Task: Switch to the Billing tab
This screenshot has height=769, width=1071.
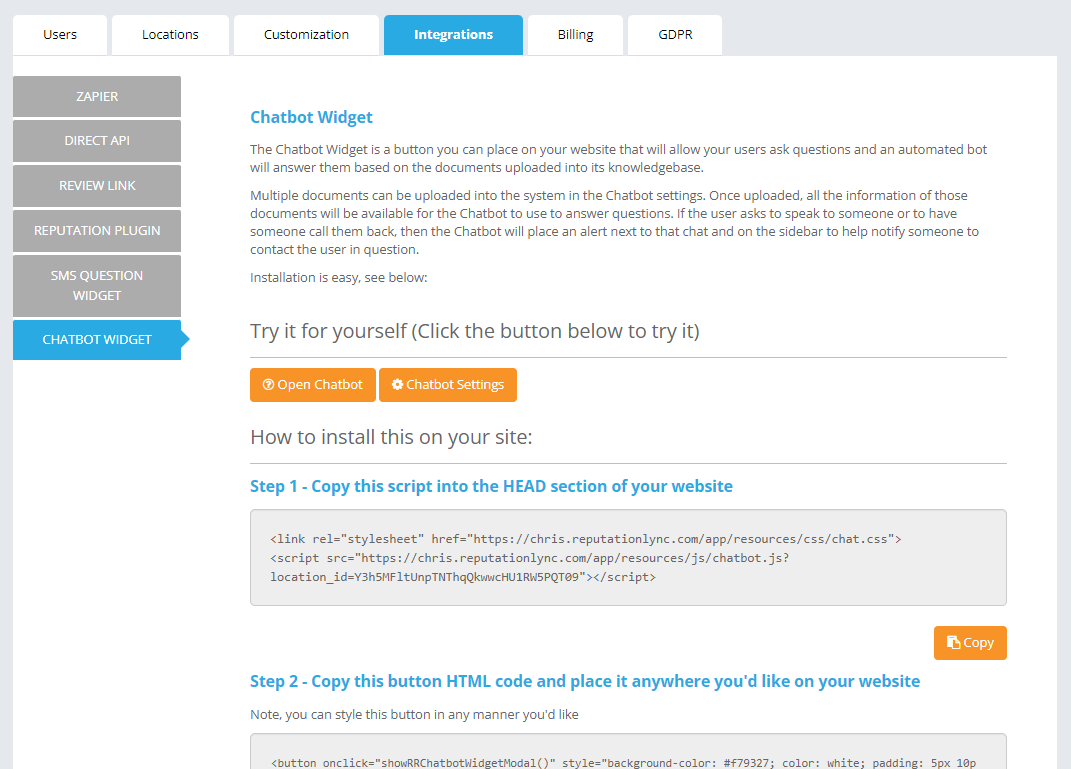Action: click(574, 34)
